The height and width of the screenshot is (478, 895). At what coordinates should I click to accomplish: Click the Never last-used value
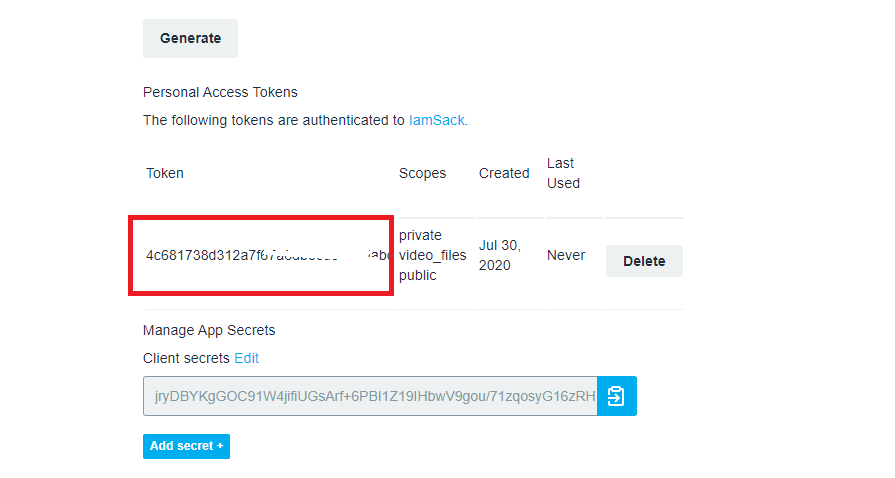coord(566,255)
